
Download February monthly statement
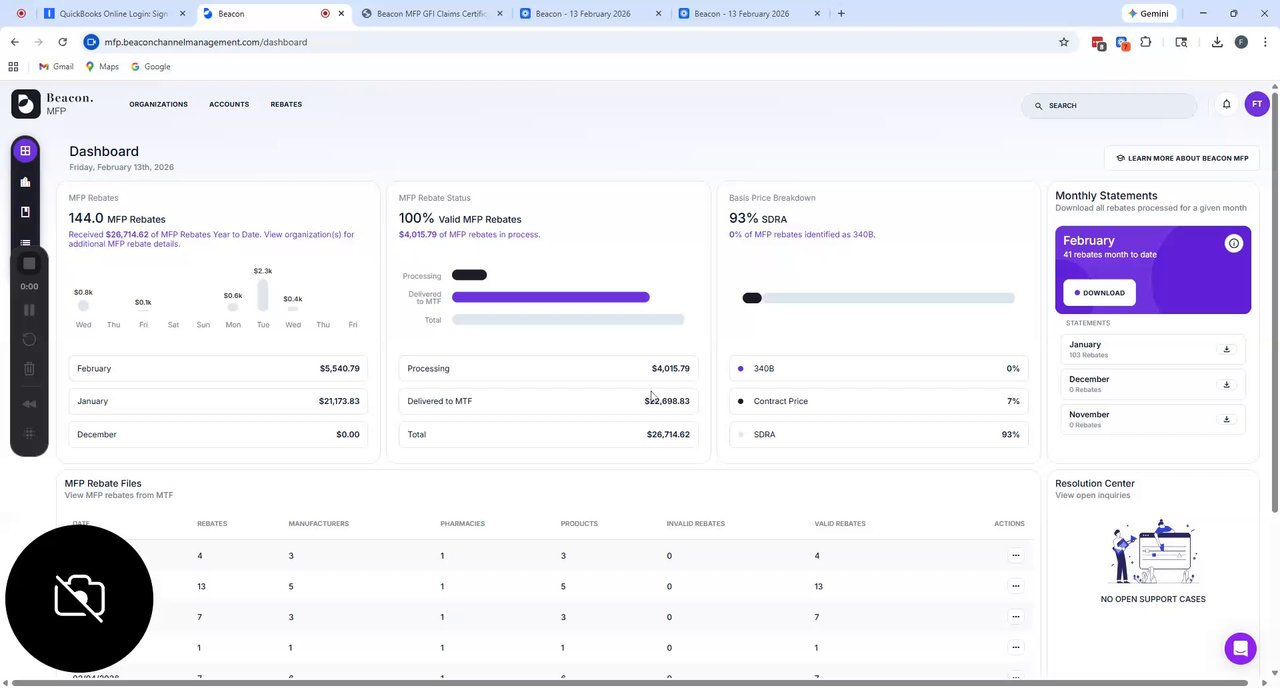pos(1099,293)
